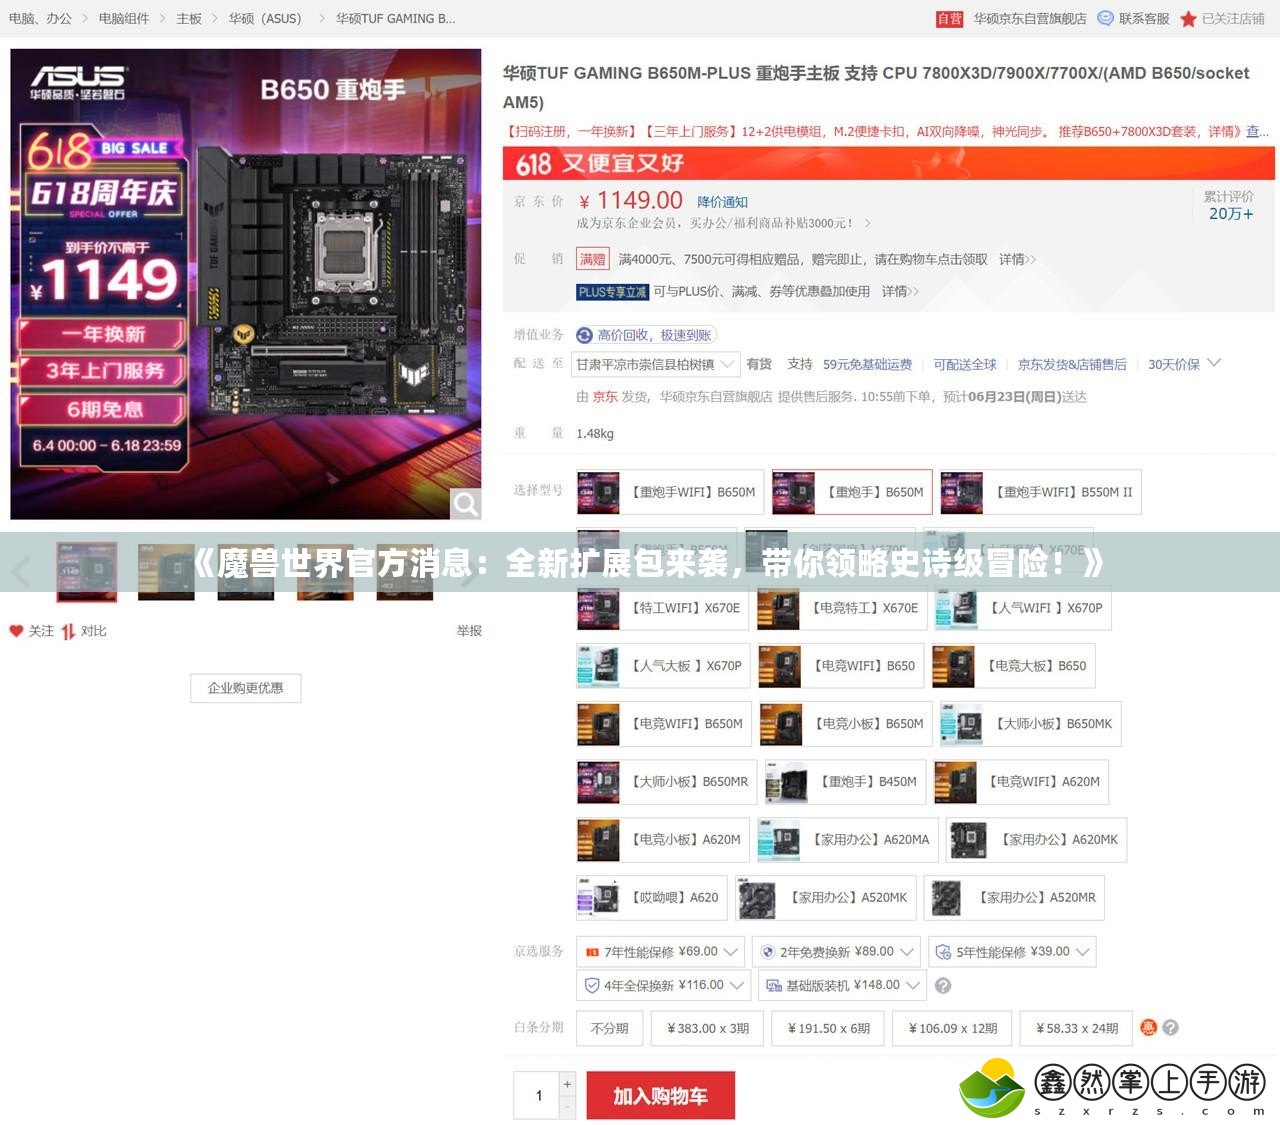Viewport: 1280px width, 1125px height.
Task: Select the 【重炮手】B650M model option
Action: (x=852, y=492)
